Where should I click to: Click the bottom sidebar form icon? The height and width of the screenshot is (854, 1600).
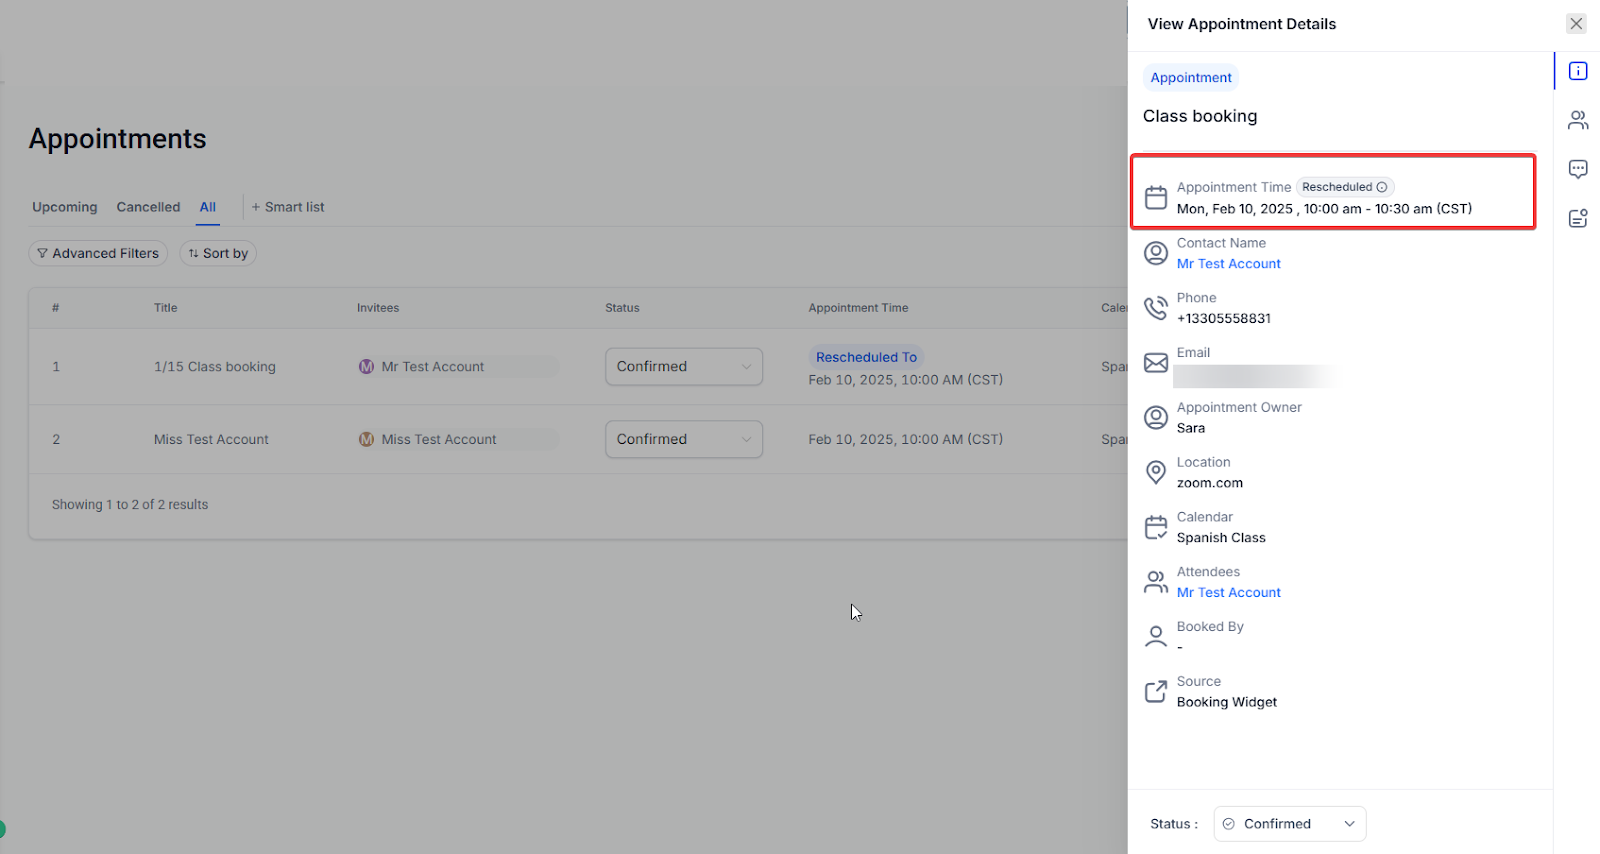pyautogui.click(x=1578, y=218)
